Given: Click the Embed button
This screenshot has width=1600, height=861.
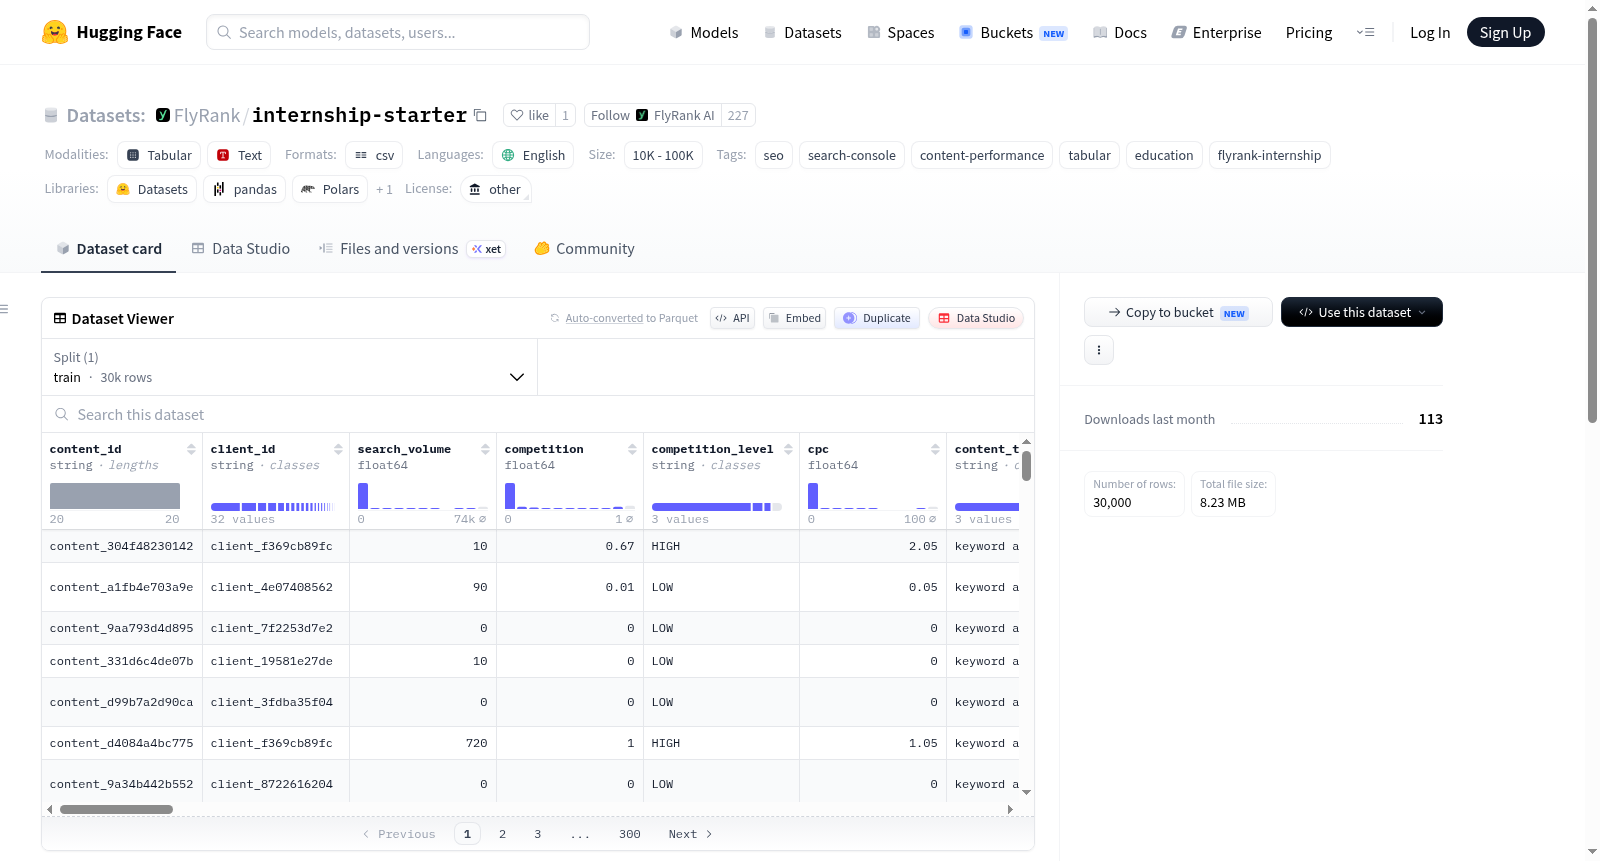Looking at the screenshot, I should tap(794, 318).
